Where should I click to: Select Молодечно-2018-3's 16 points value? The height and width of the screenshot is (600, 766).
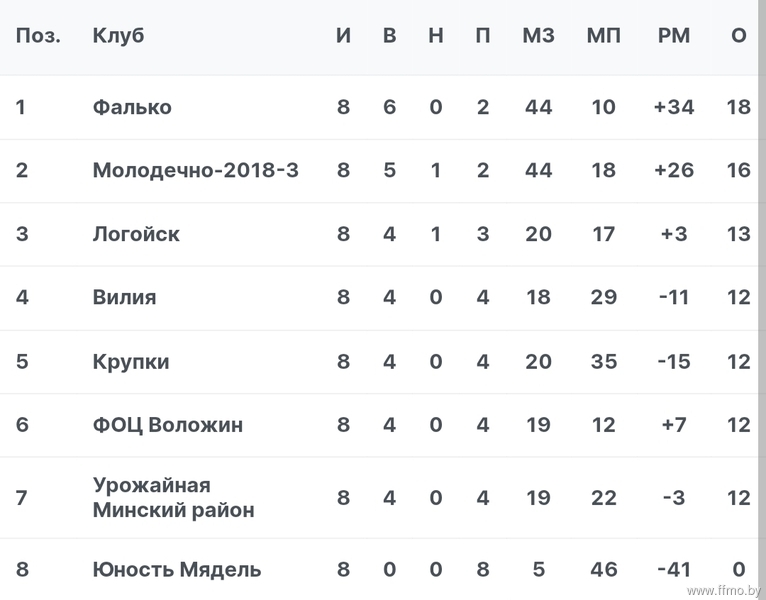click(739, 170)
